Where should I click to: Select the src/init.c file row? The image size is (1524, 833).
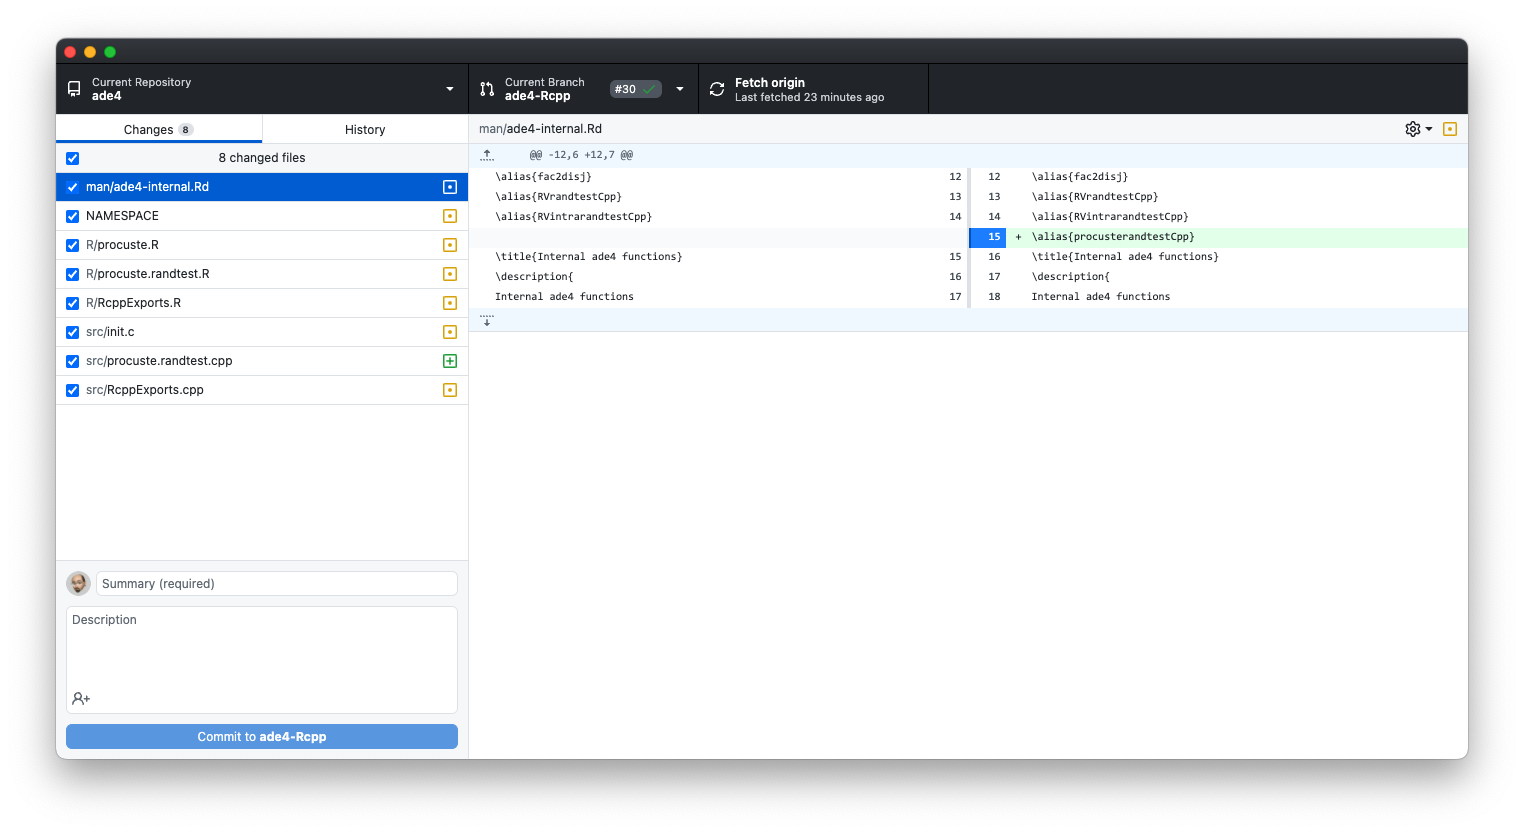262,332
